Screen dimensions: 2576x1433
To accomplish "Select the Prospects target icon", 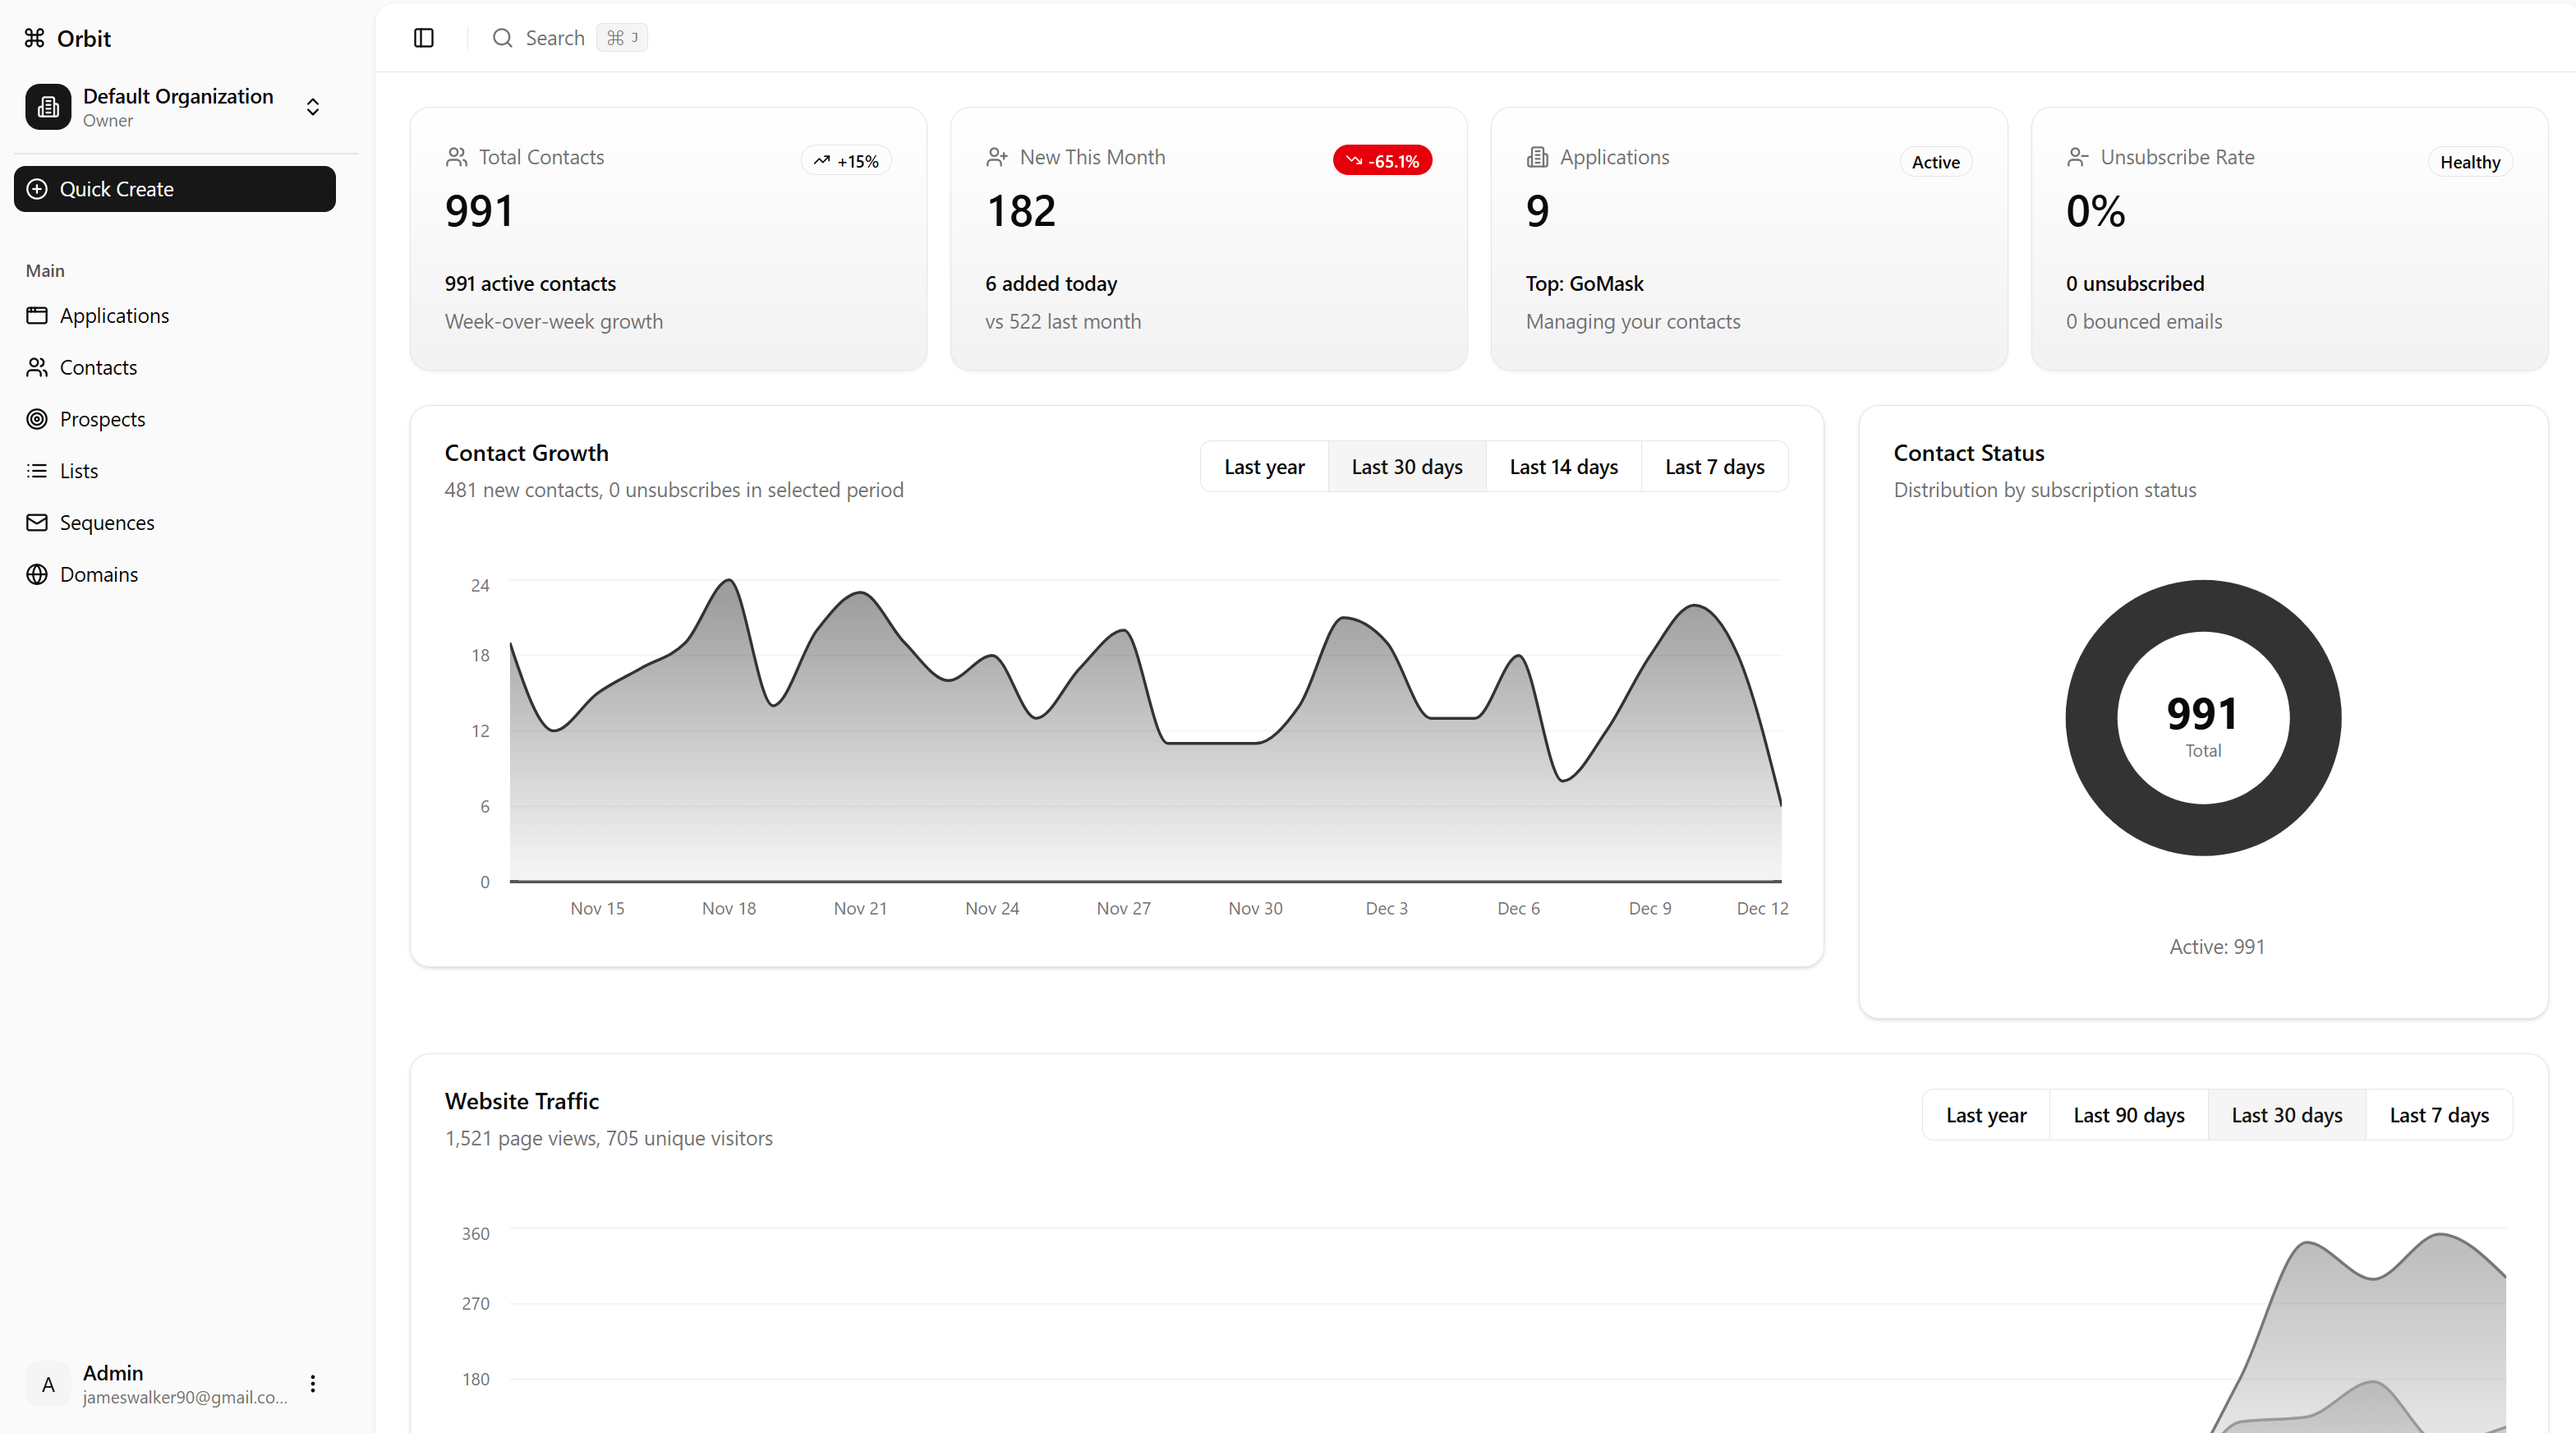I will click(37, 419).
